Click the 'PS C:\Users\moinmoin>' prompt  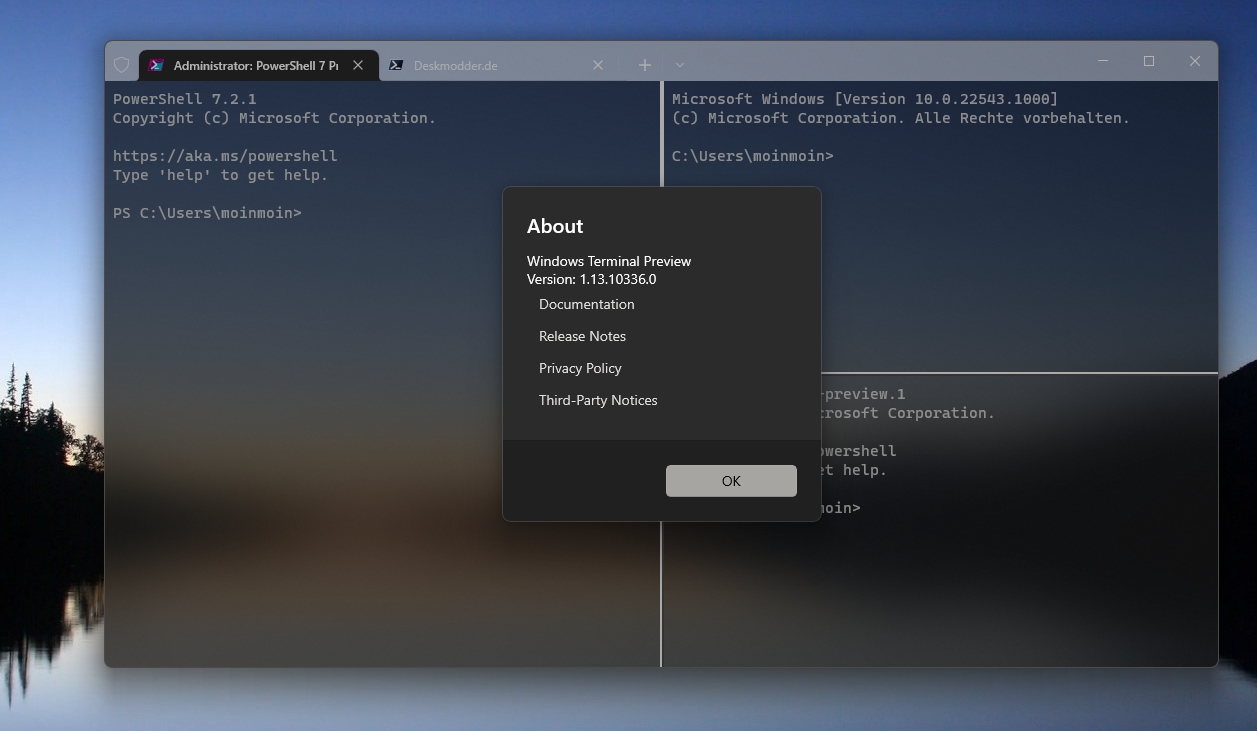[207, 213]
